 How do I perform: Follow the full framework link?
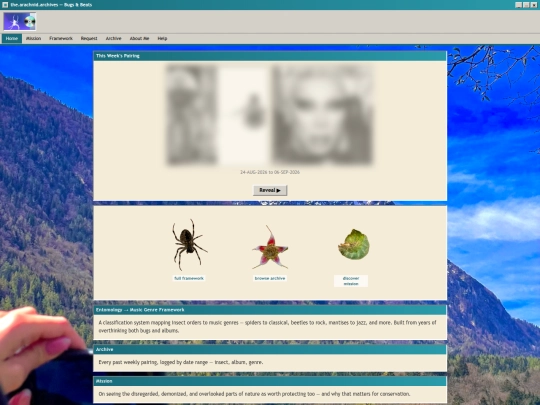coord(189,278)
